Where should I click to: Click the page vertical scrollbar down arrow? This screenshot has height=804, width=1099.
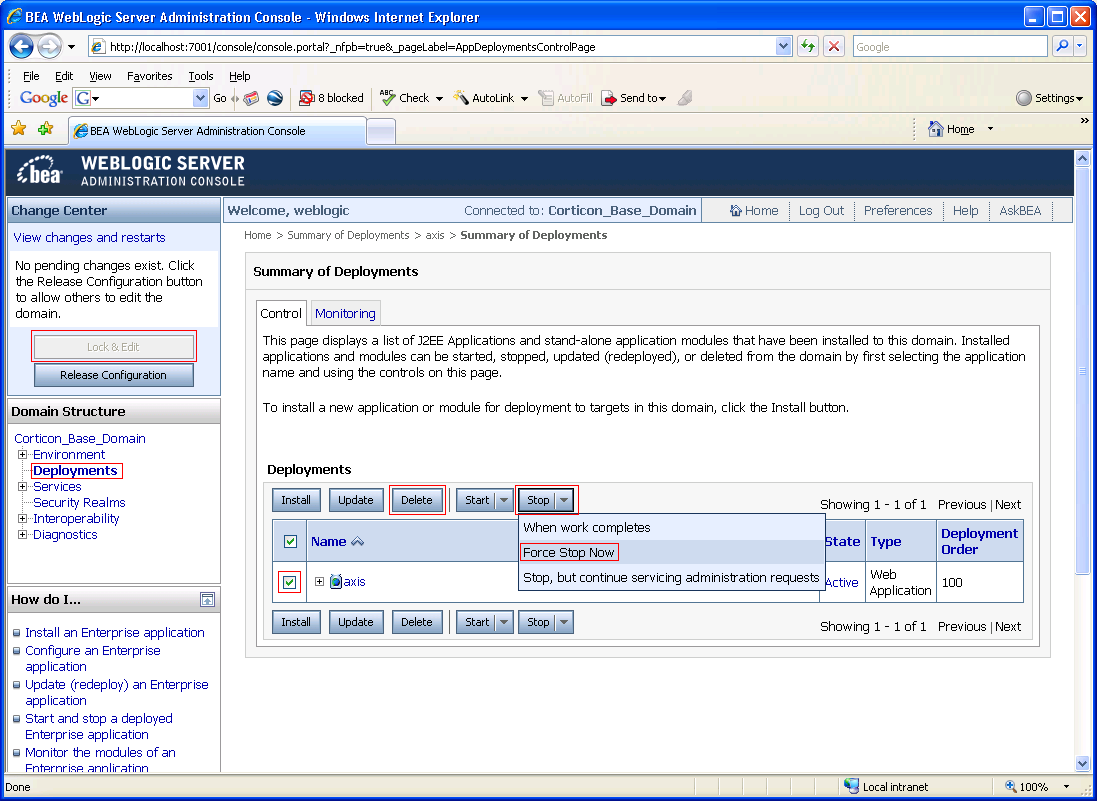(x=1082, y=763)
